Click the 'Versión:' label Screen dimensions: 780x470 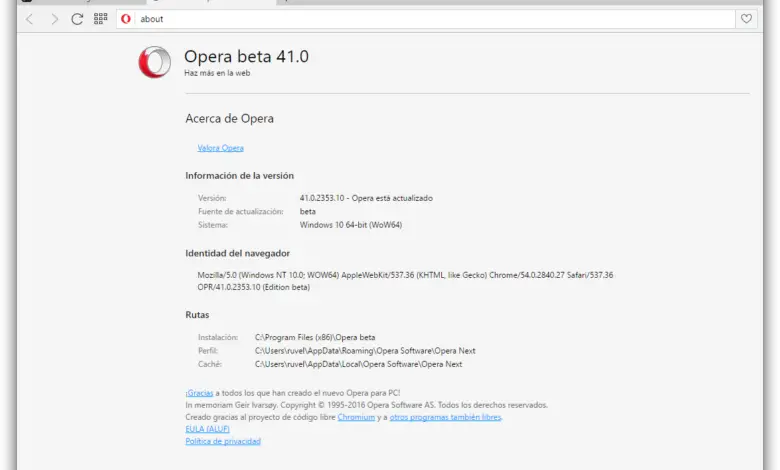tap(212, 198)
